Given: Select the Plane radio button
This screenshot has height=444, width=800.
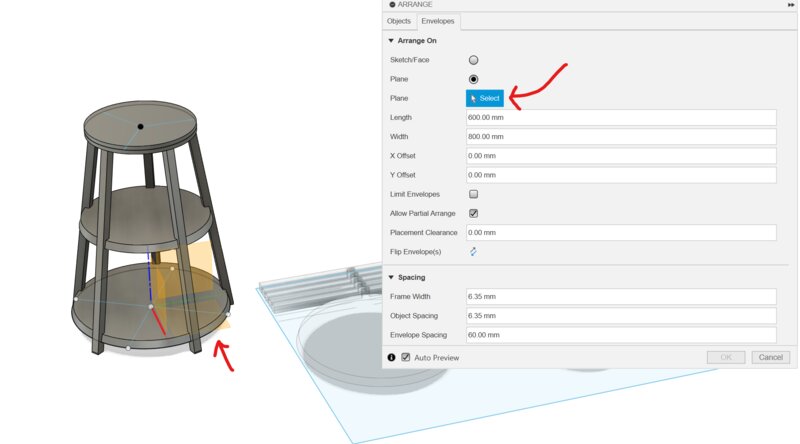Looking at the screenshot, I should (x=473, y=79).
